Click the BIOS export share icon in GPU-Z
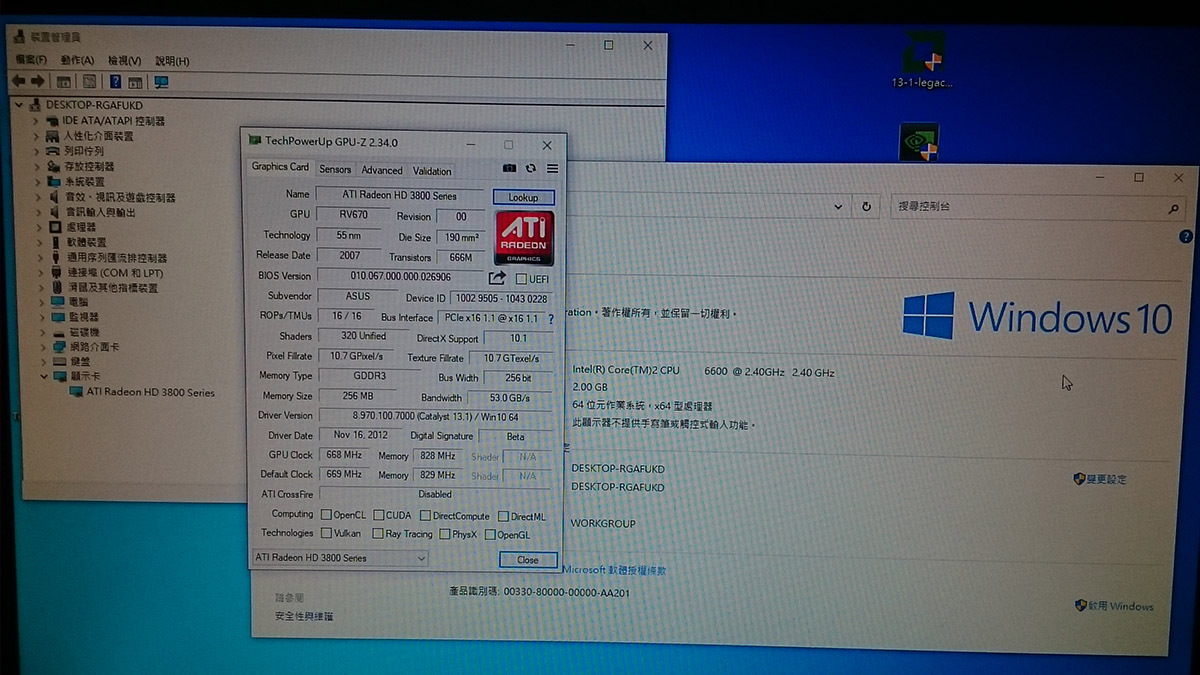 point(497,278)
